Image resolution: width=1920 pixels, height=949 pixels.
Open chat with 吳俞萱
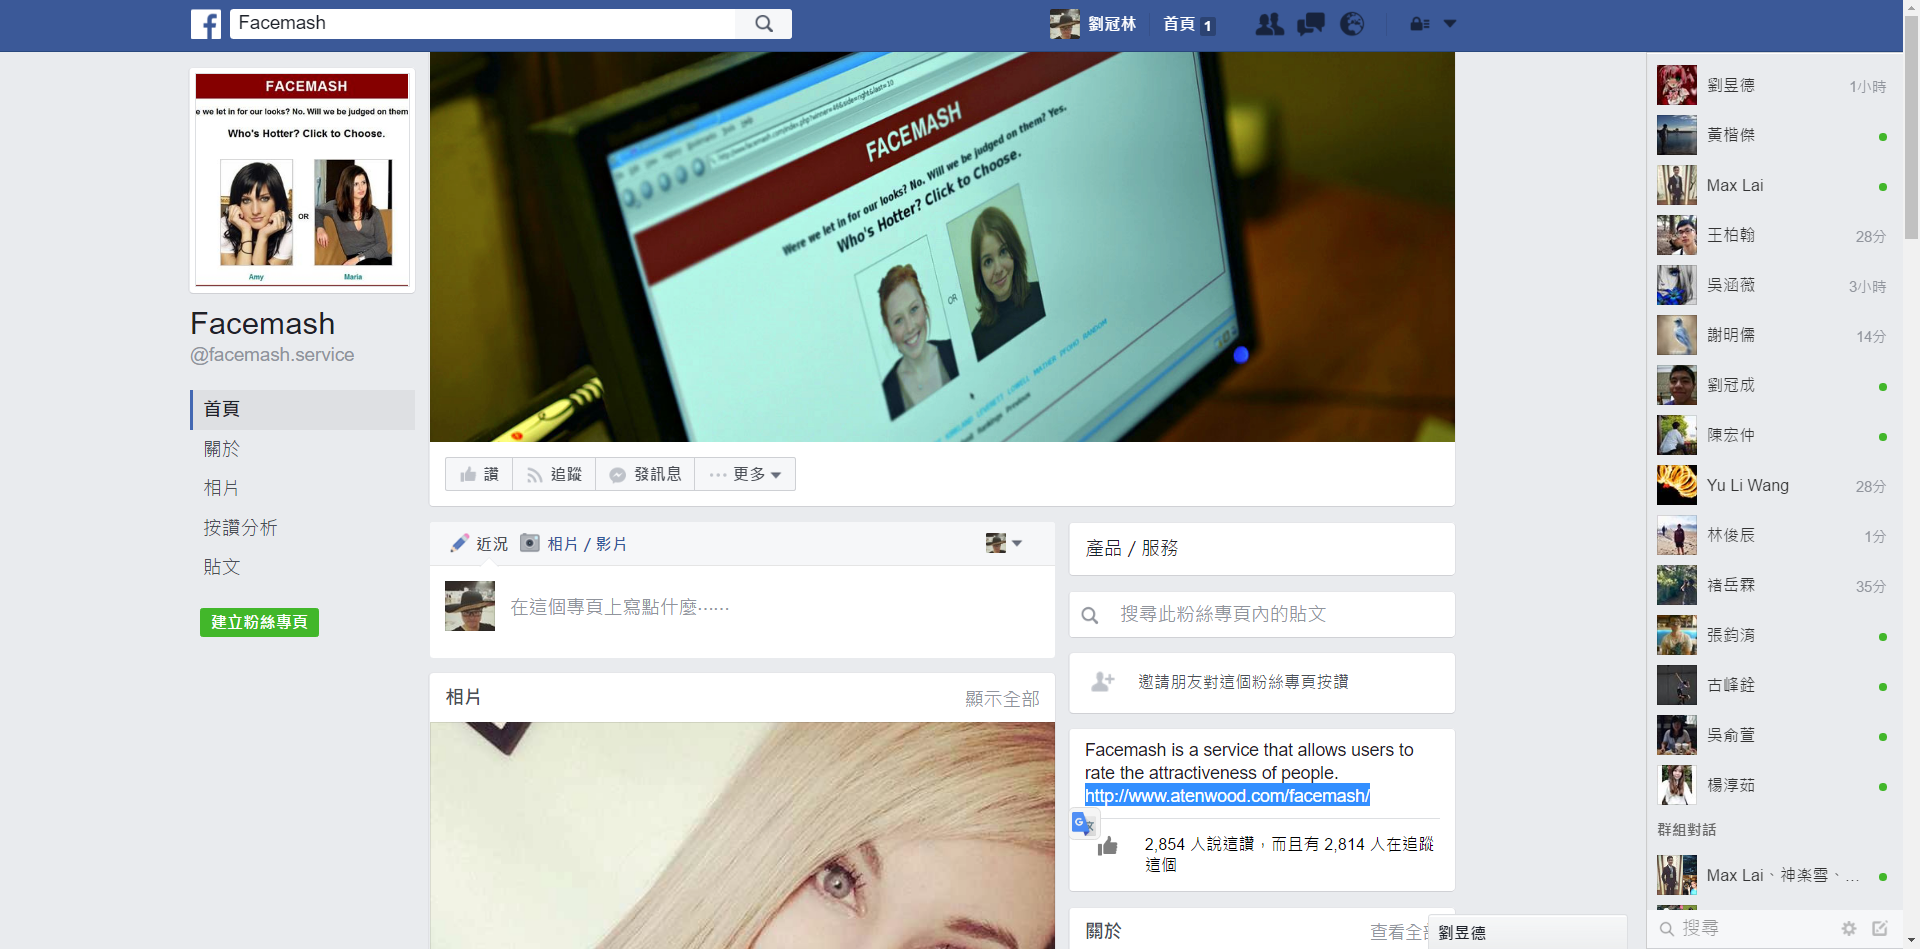1774,735
